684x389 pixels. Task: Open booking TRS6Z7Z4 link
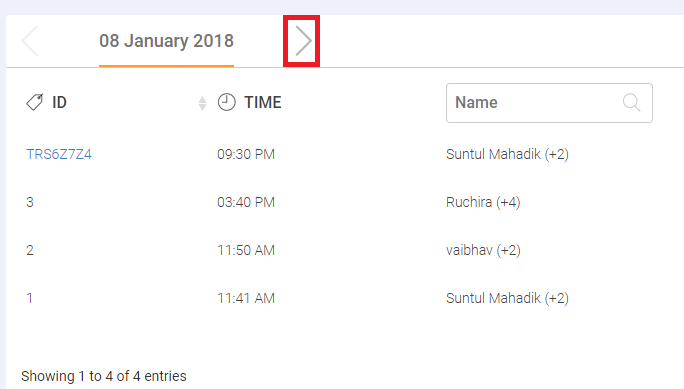[x=59, y=154]
